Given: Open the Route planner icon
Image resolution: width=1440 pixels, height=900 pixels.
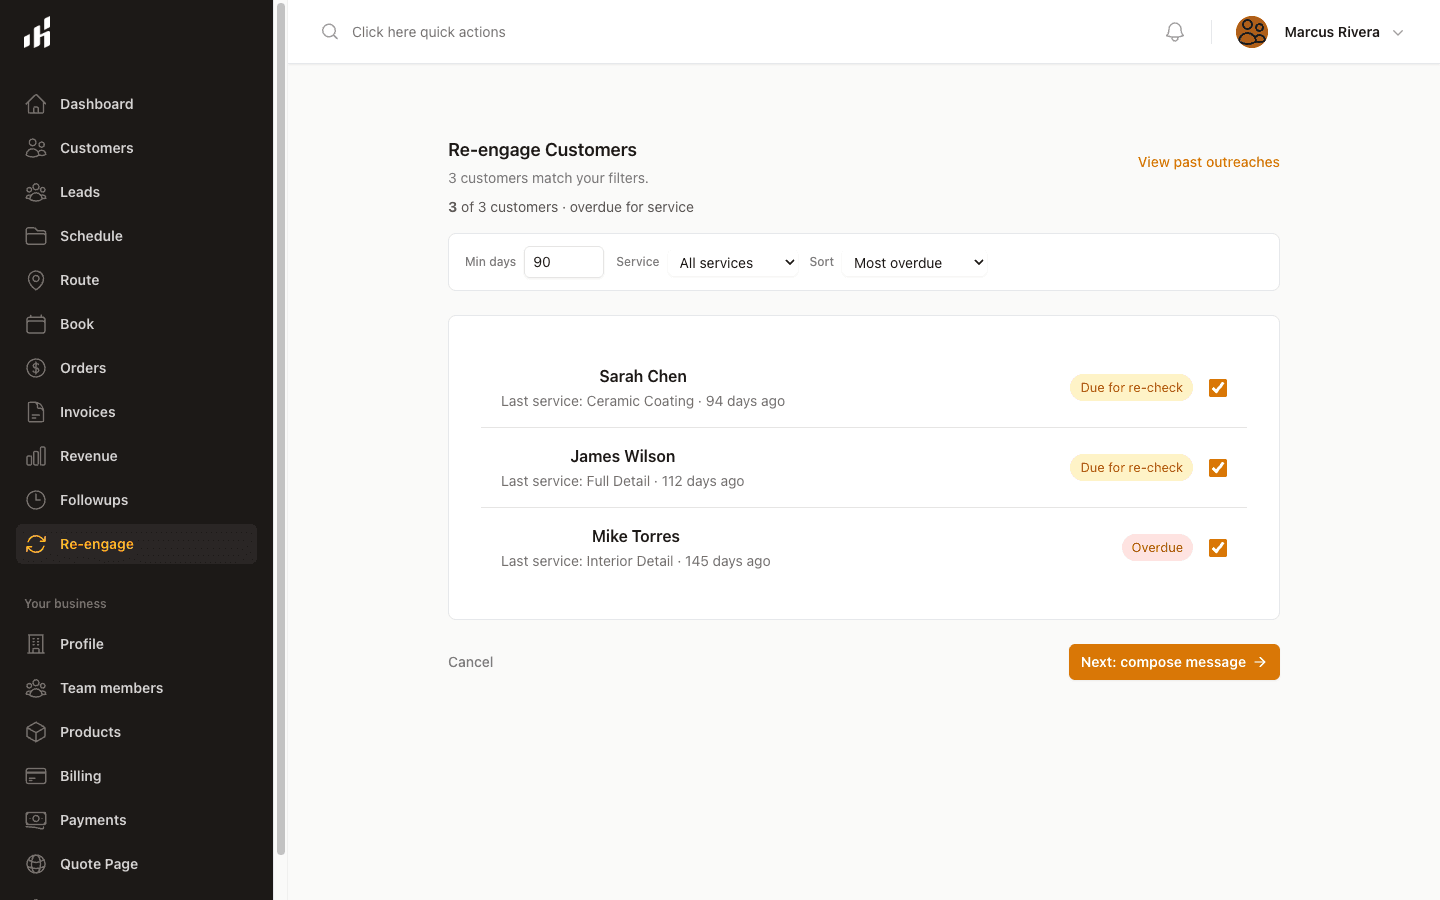Looking at the screenshot, I should coord(36,280).
